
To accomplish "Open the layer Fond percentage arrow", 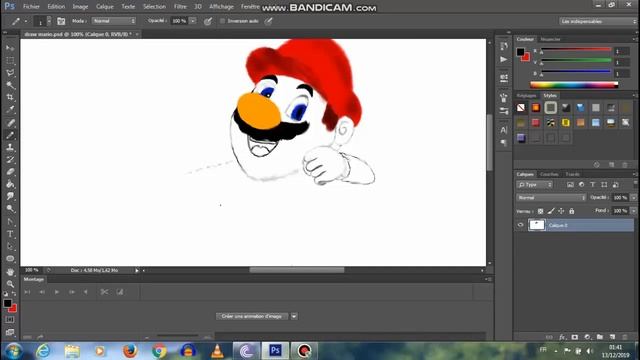I will click(x=633, y=211).
